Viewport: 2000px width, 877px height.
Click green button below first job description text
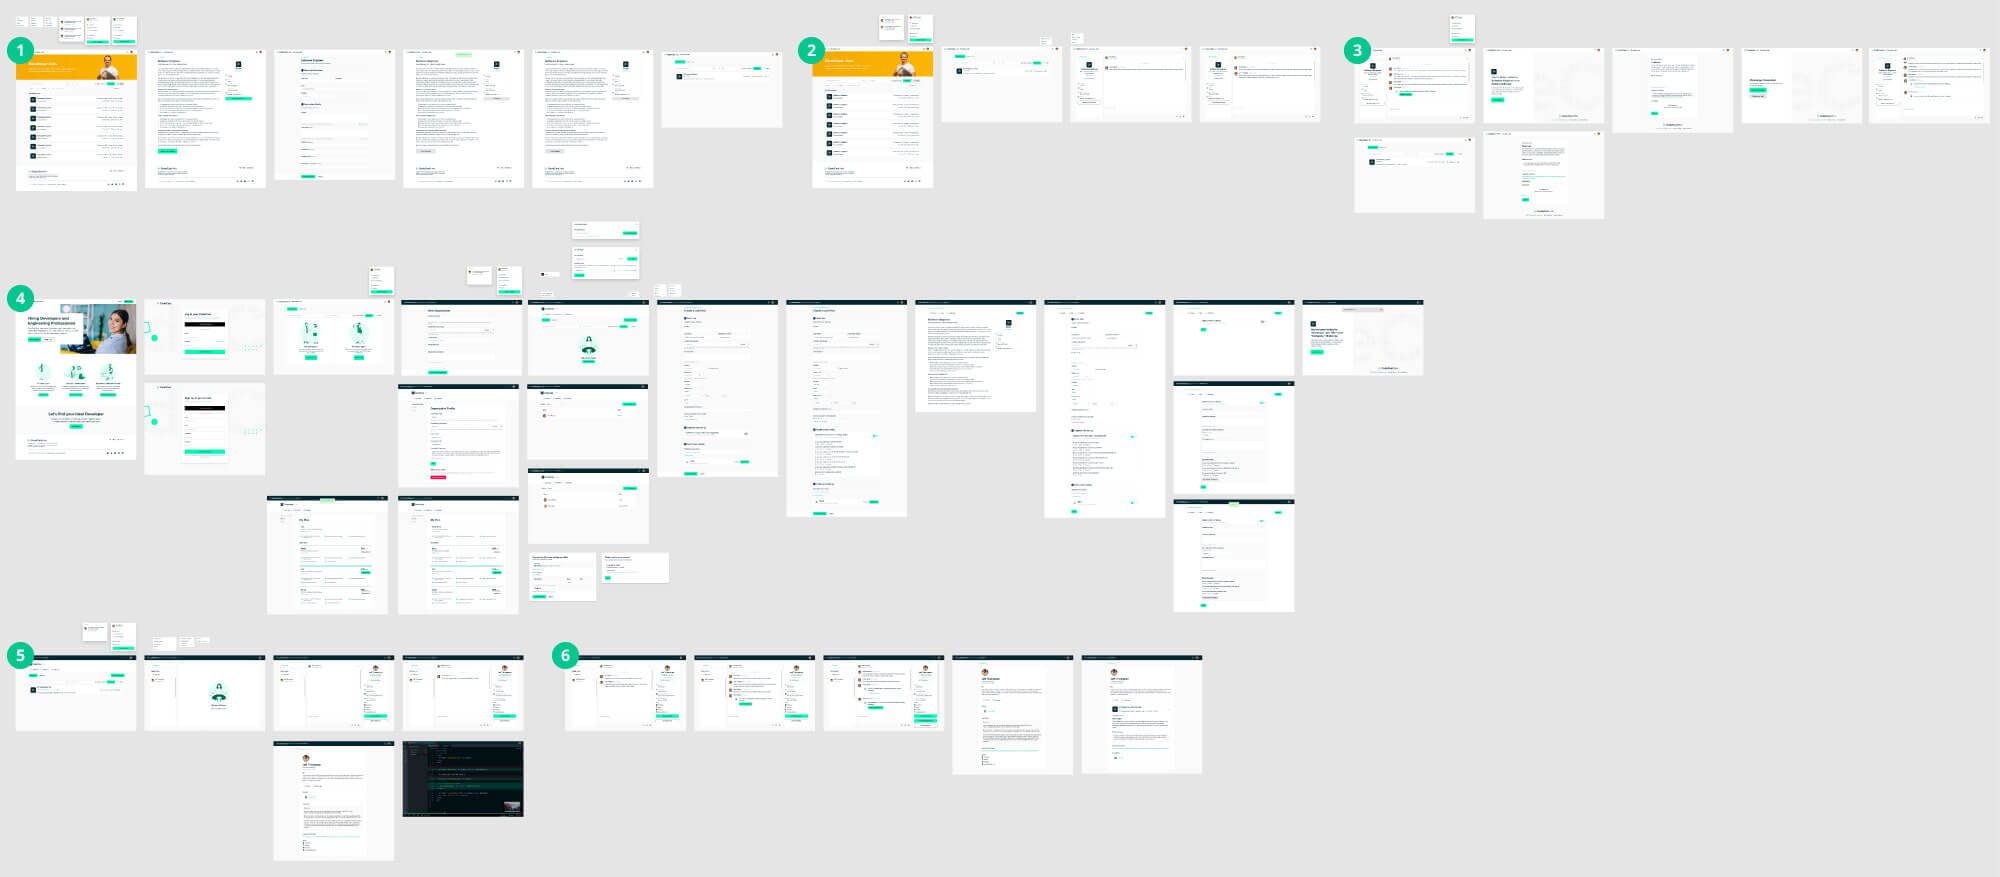click(167, 151)
